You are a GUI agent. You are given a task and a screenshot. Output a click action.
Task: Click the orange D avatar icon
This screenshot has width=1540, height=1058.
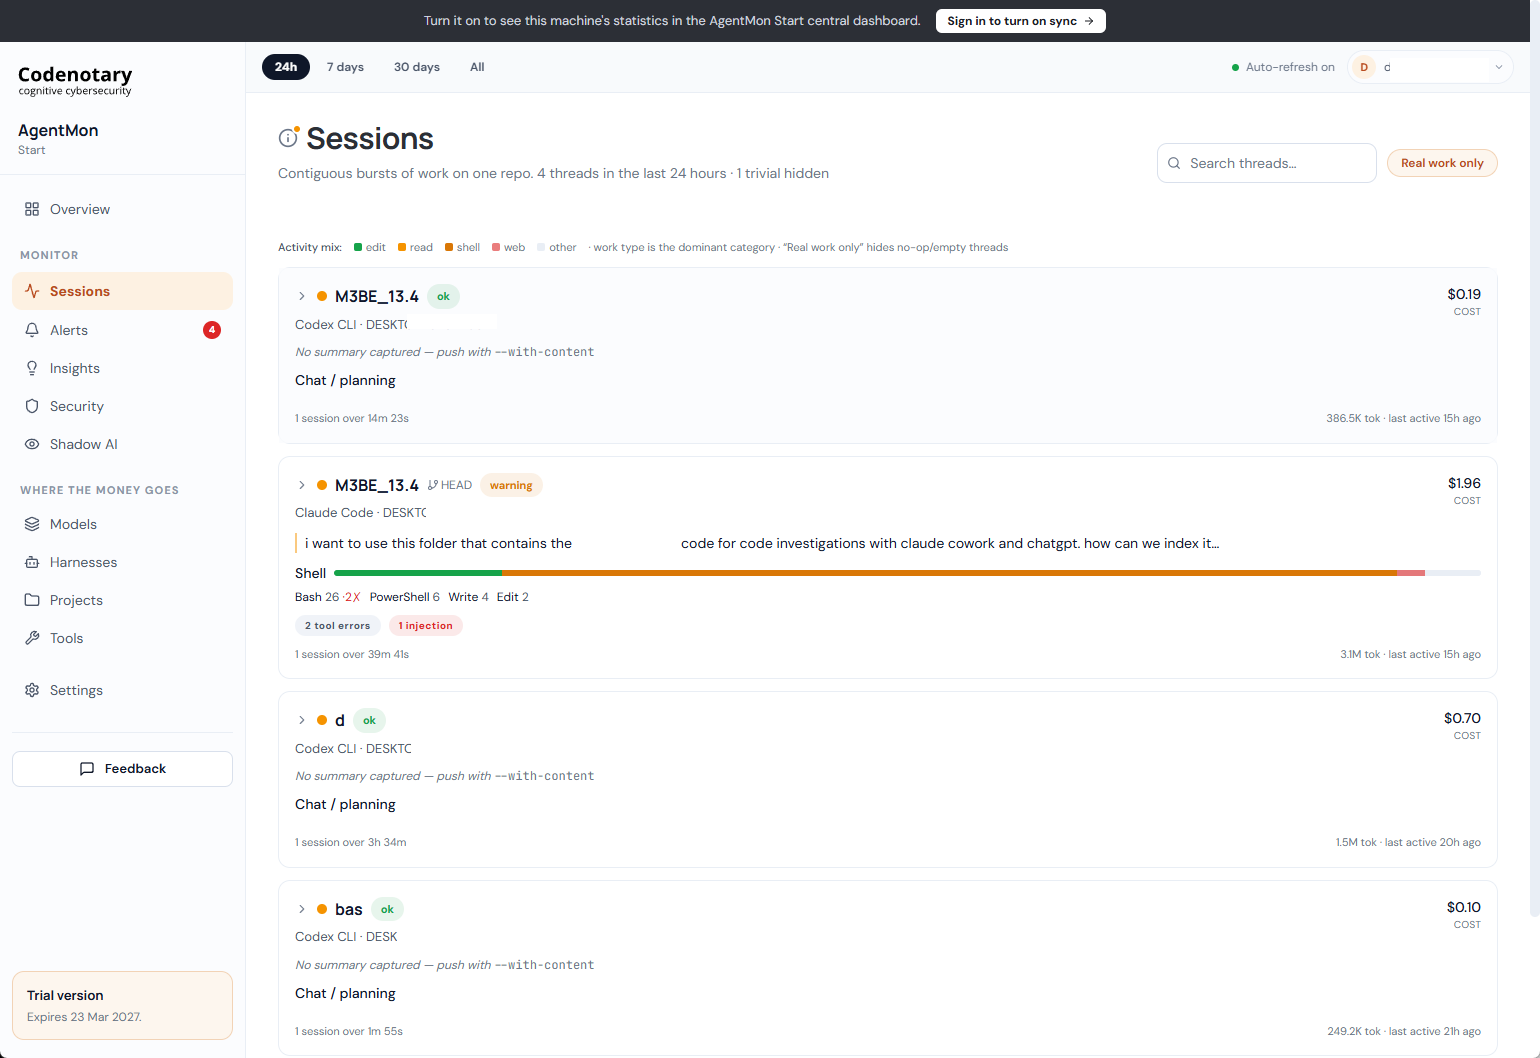tap(1364, 67)
